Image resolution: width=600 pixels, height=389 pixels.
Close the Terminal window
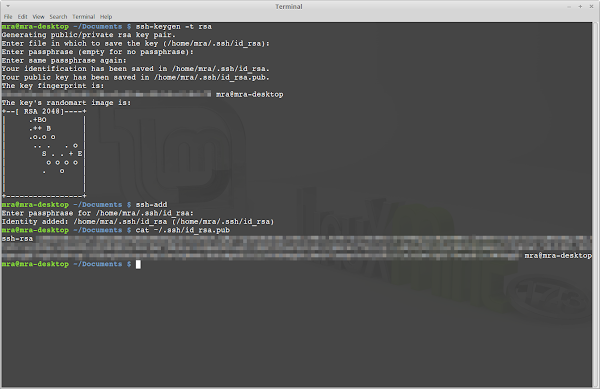[591, 7]
